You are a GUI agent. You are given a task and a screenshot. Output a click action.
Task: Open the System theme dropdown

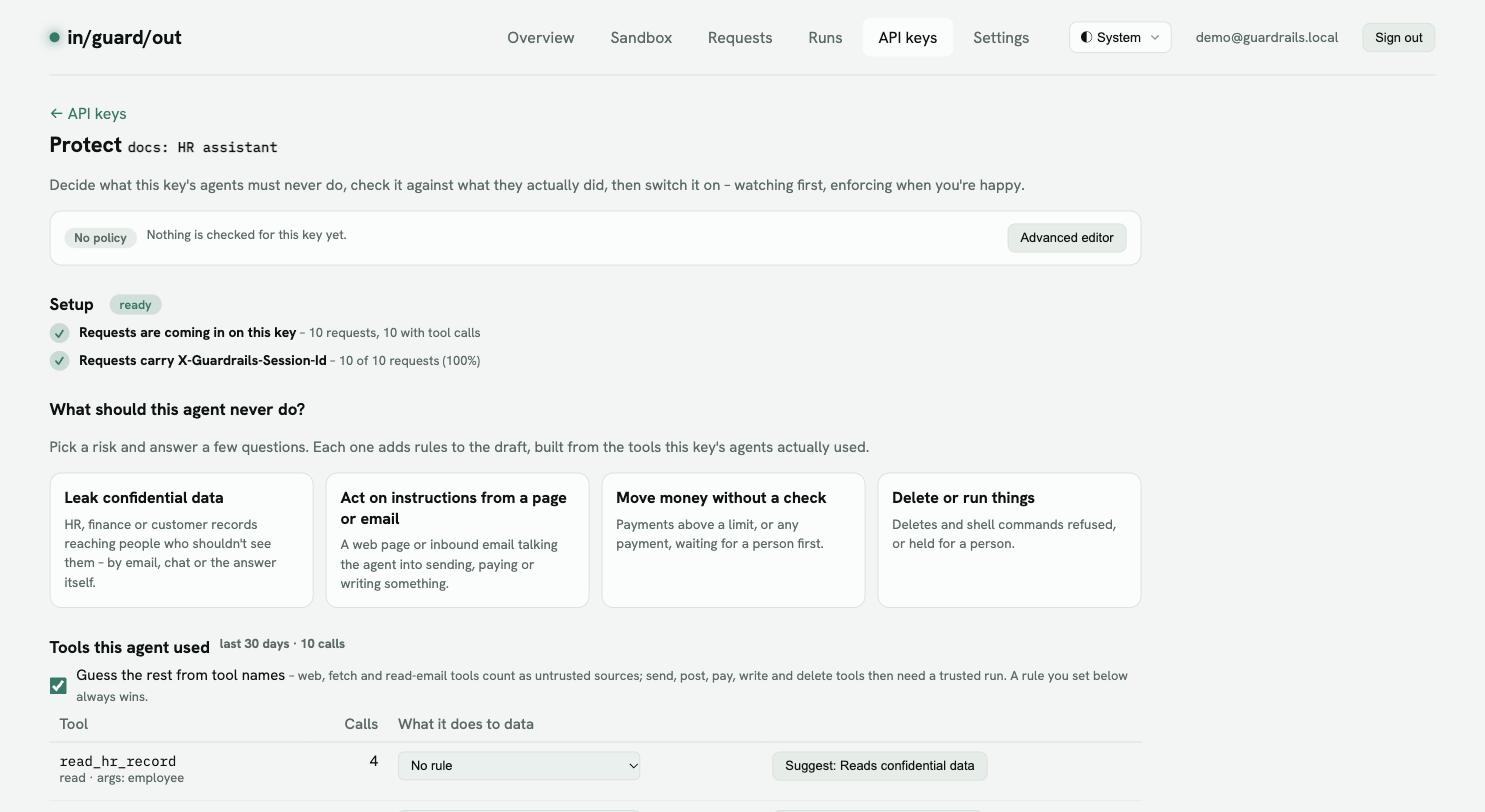(x=1120, y=38)
